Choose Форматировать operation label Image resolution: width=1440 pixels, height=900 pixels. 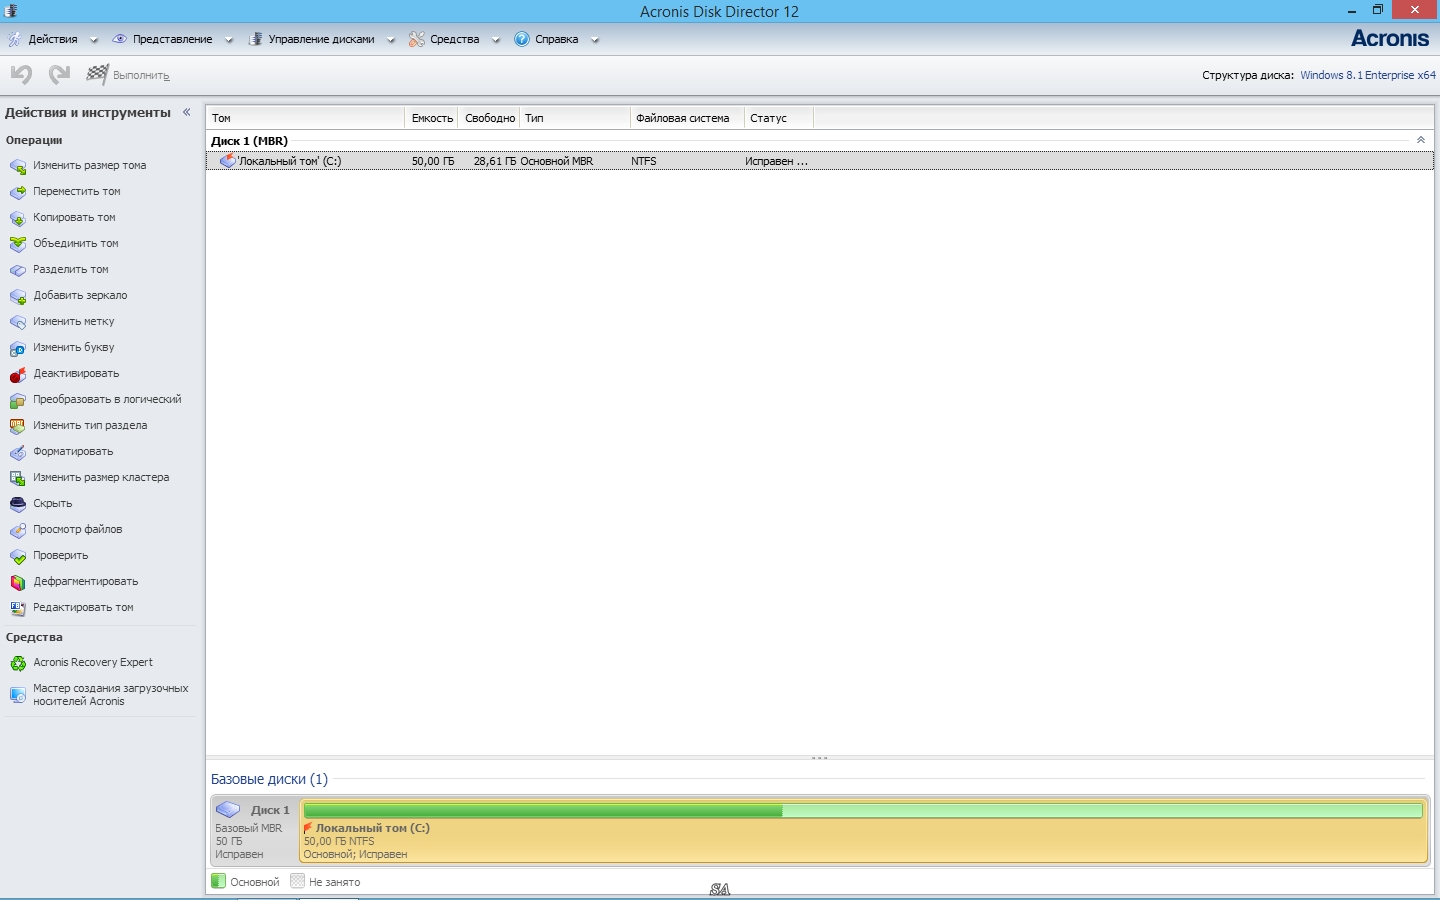coord(73,451)
